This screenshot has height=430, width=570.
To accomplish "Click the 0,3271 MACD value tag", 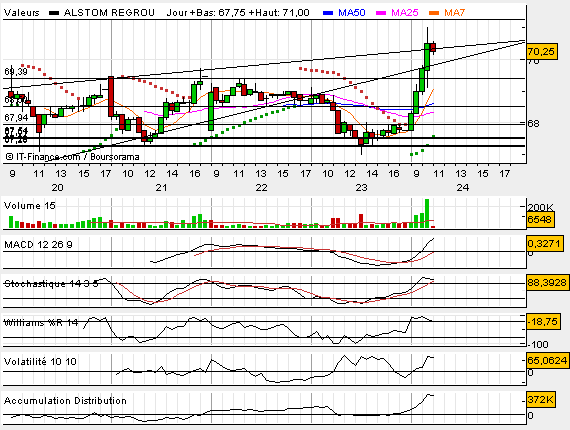I will [x=545, y=243].
